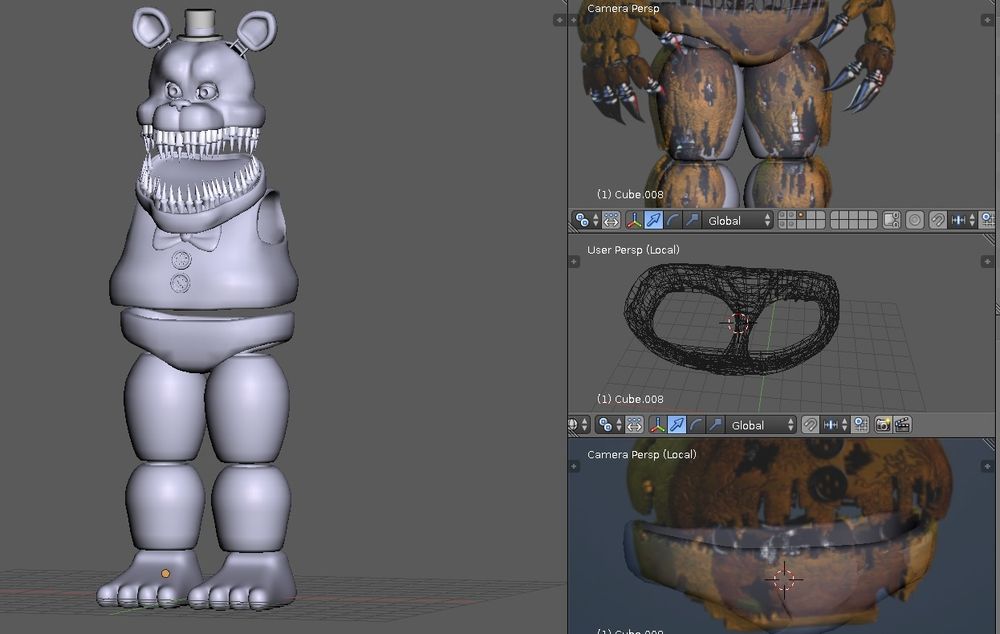This screenshot has height=634, width=1000.
Task: Select the top hat on the gray bear model
Action: point(200,24)
